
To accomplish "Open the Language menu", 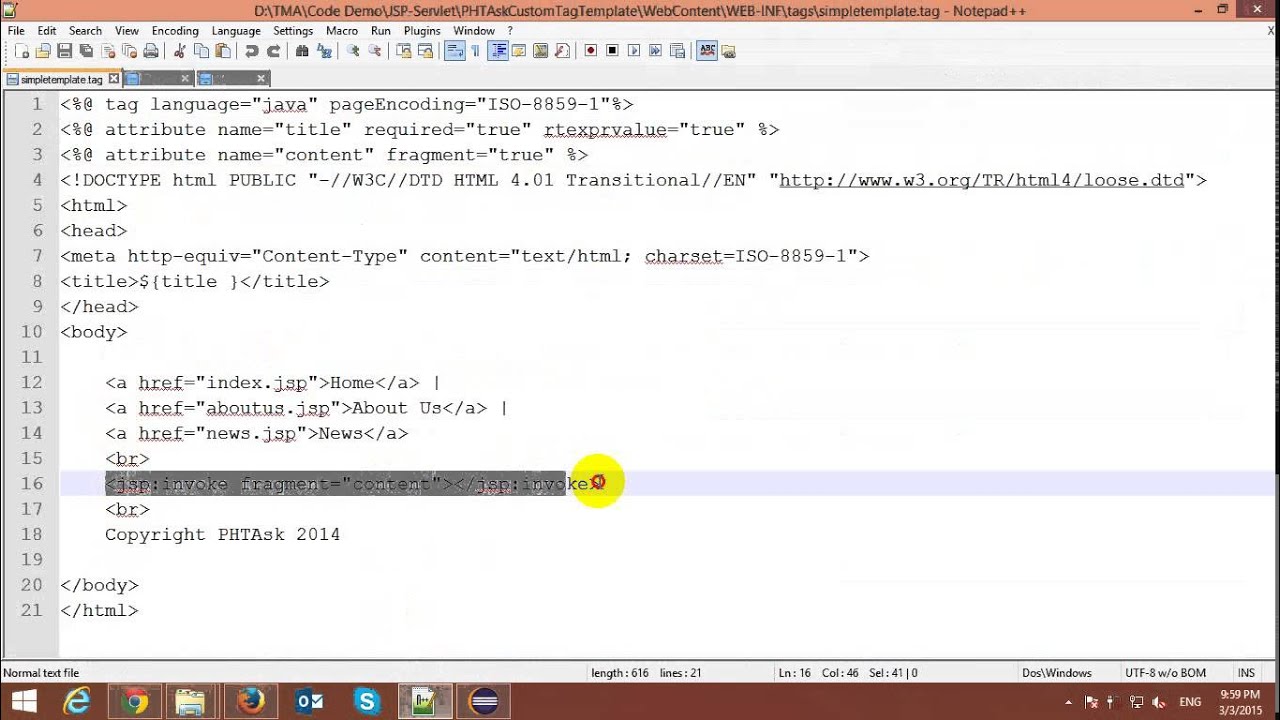I will (x=236, y=31).
